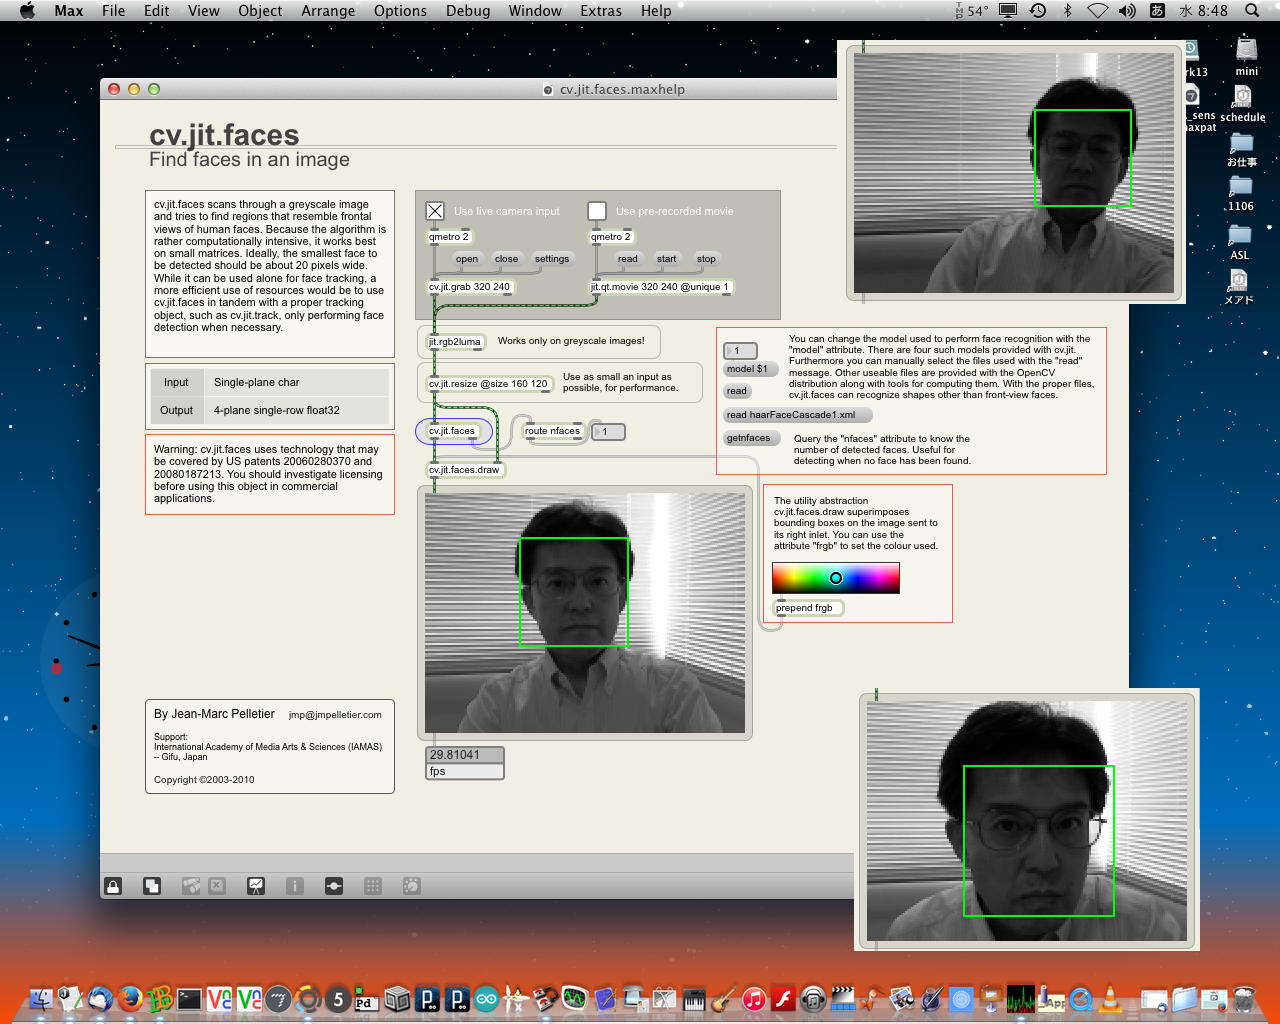Click the inspector 'i' icon in toolbar
Image resolution: width=1280 pixels, height=1024 pixels.
[295, 886]
